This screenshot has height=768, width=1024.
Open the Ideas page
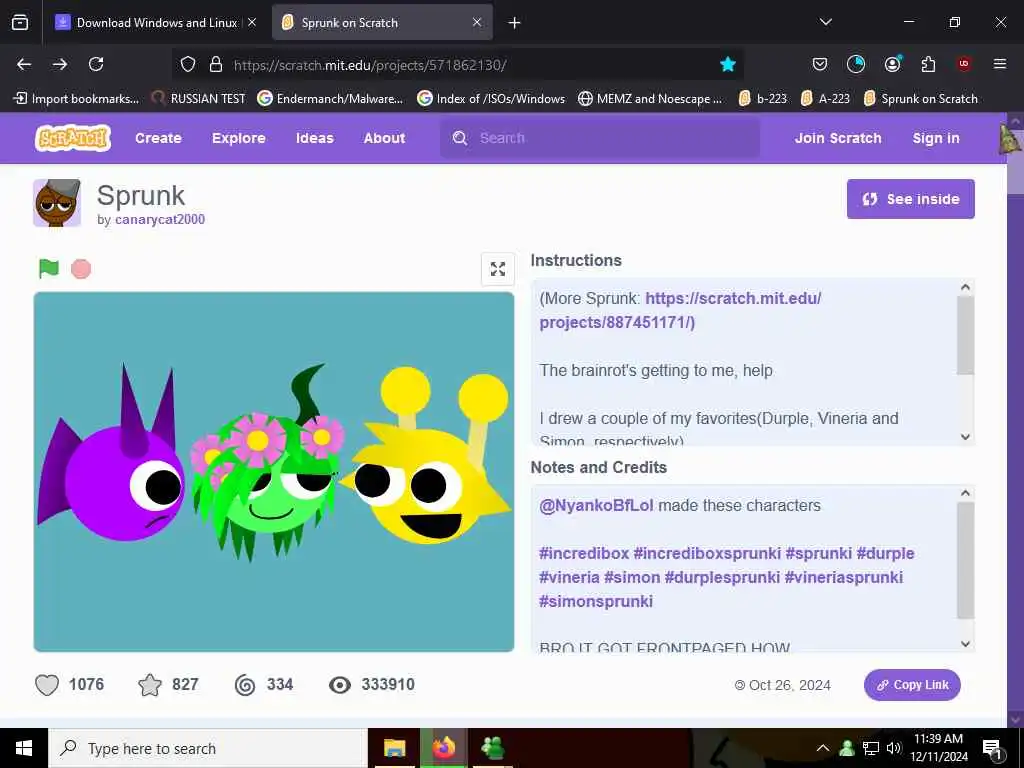[315, 138]
